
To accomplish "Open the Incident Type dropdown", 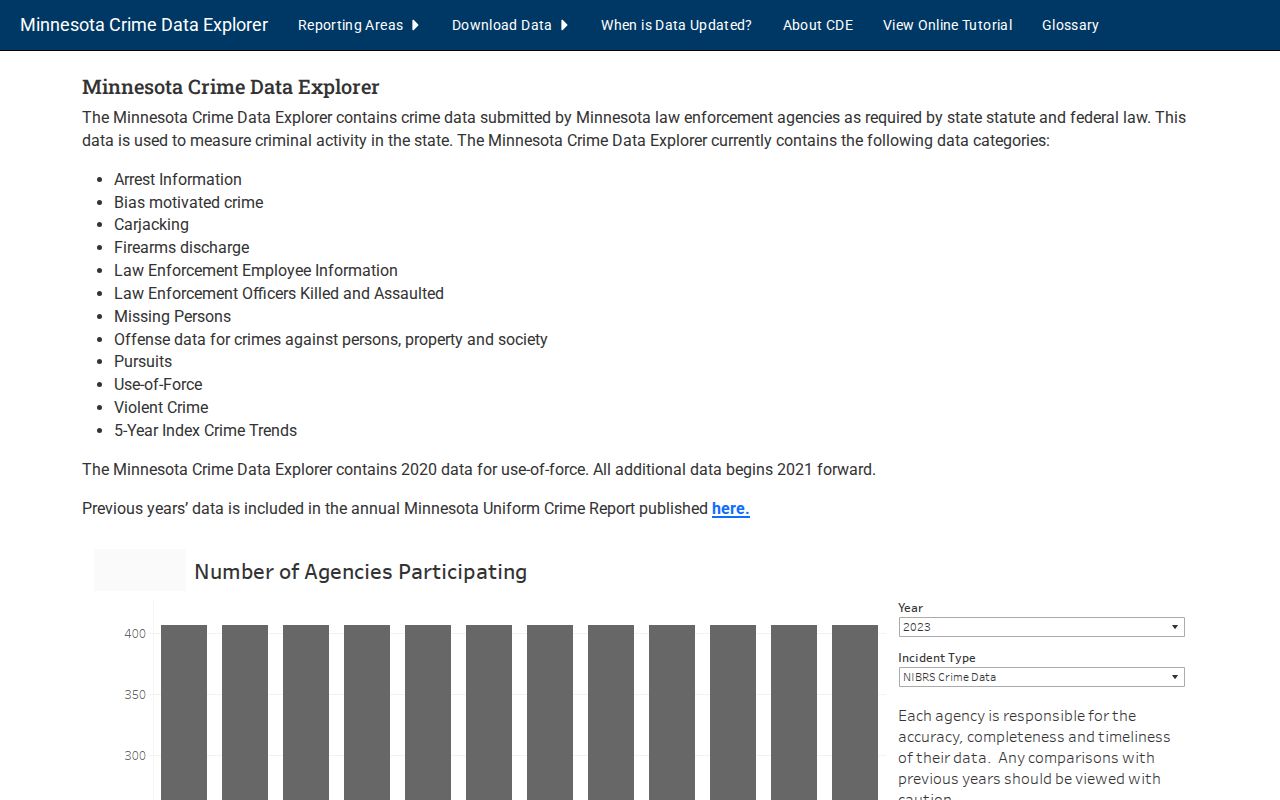I will (1041, 677).
